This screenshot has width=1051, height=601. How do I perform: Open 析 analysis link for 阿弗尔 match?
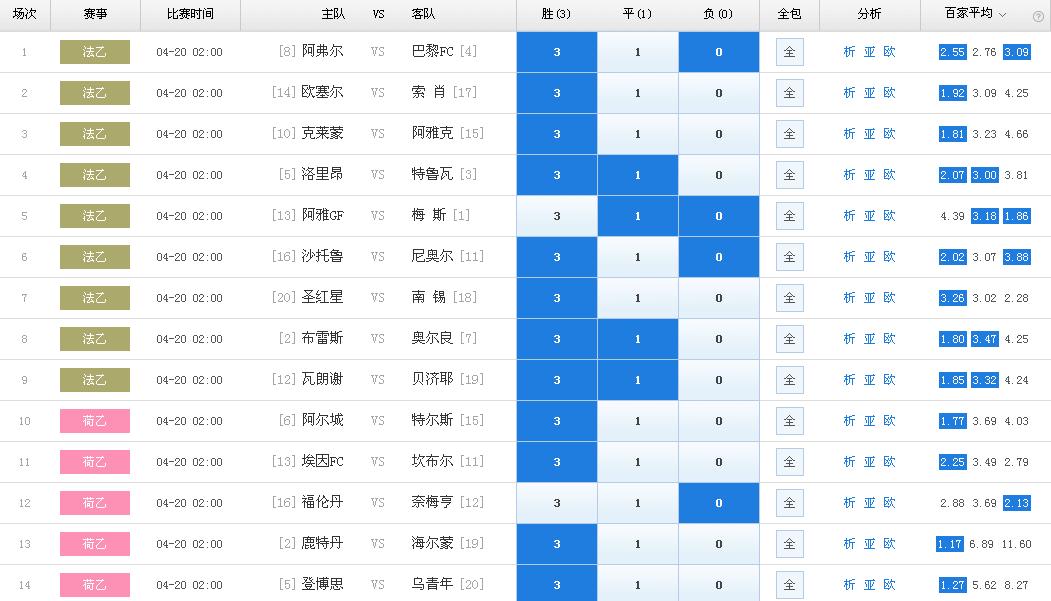[849, 52]
